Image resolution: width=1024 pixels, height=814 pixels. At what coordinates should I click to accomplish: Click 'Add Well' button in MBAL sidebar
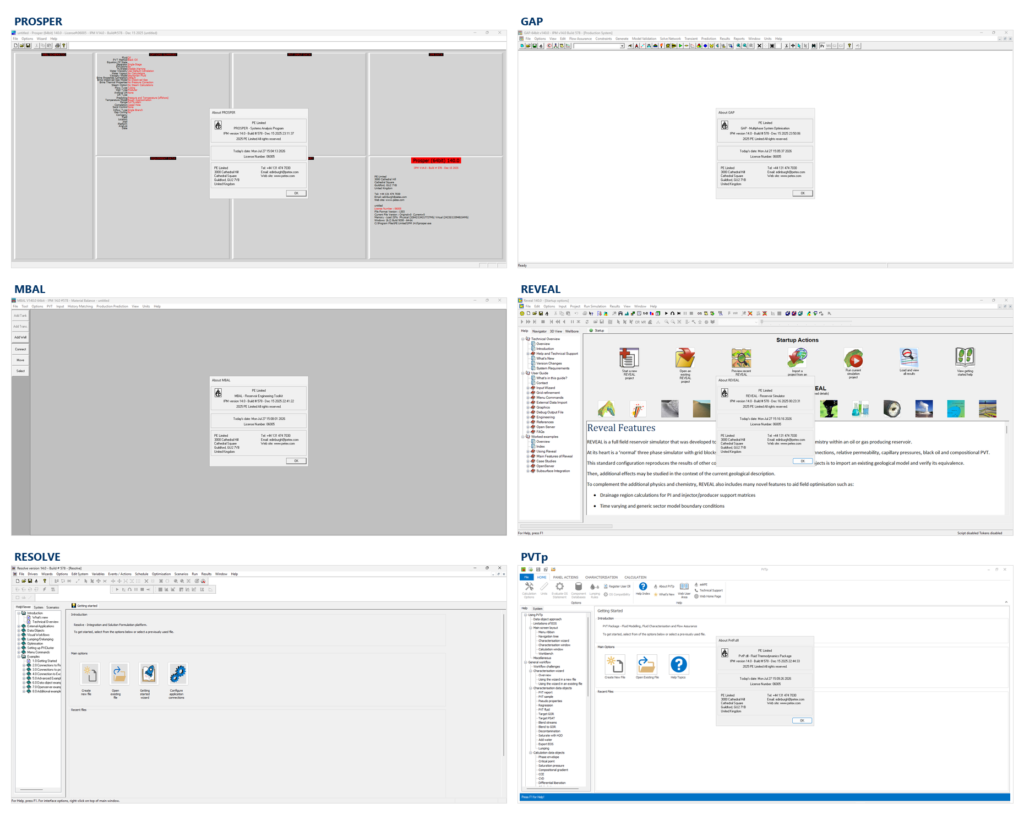point(20,338)
